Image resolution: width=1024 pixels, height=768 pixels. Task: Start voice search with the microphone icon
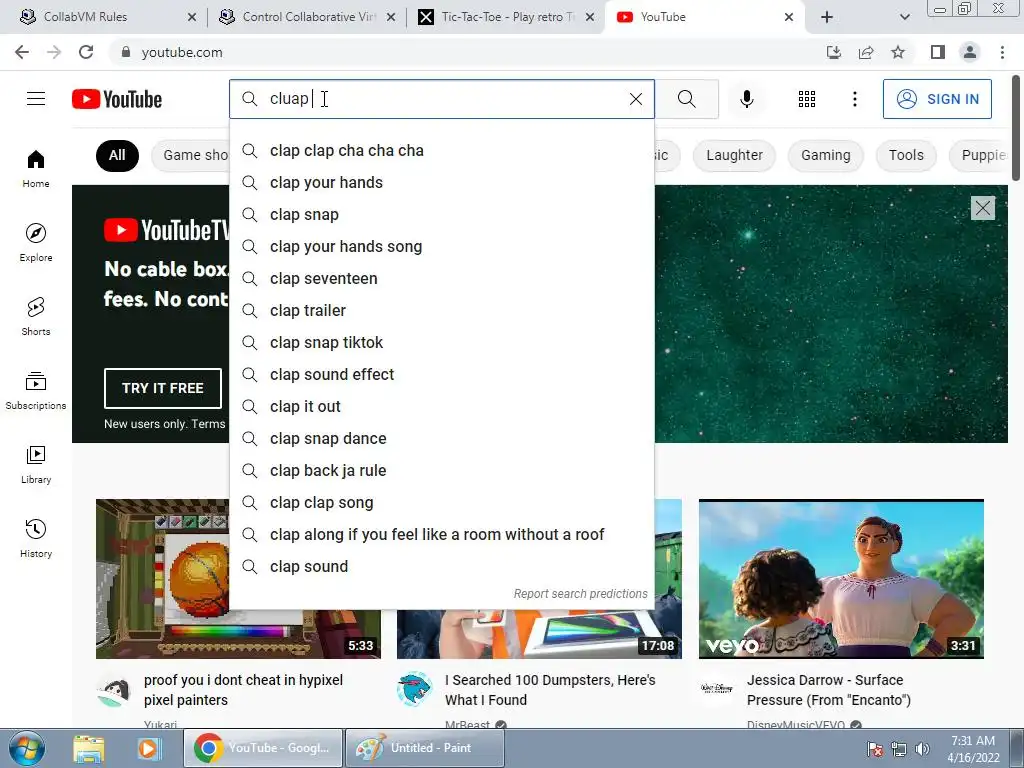[x=746, y=99]
